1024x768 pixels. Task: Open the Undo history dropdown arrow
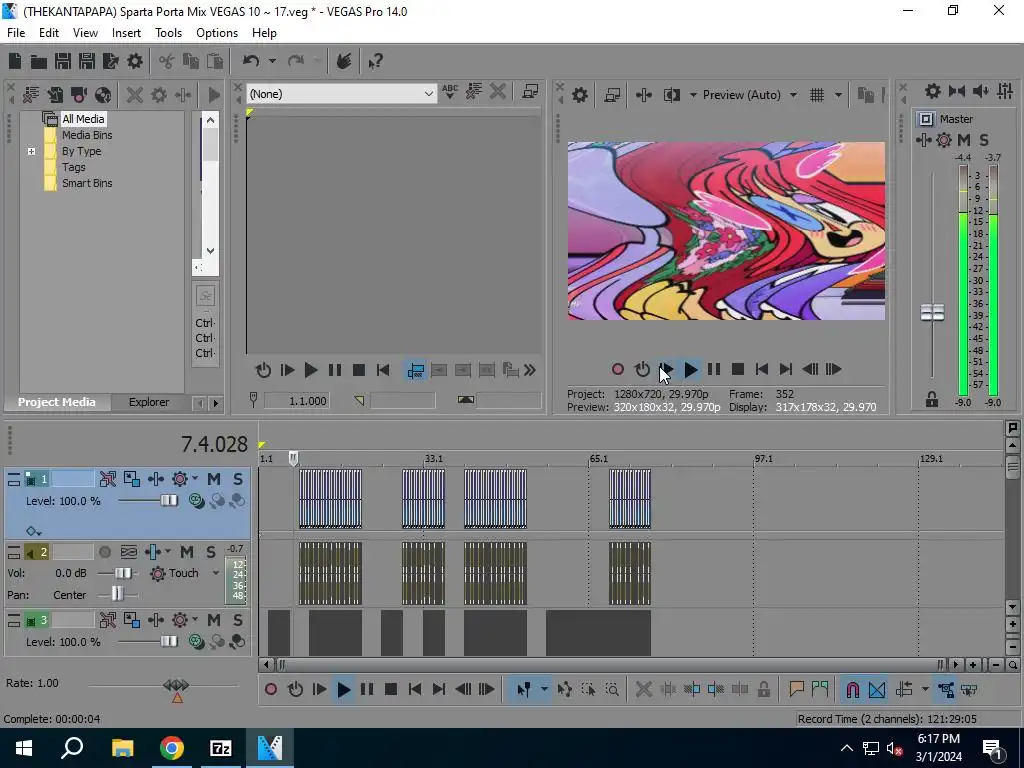[272, 61]
